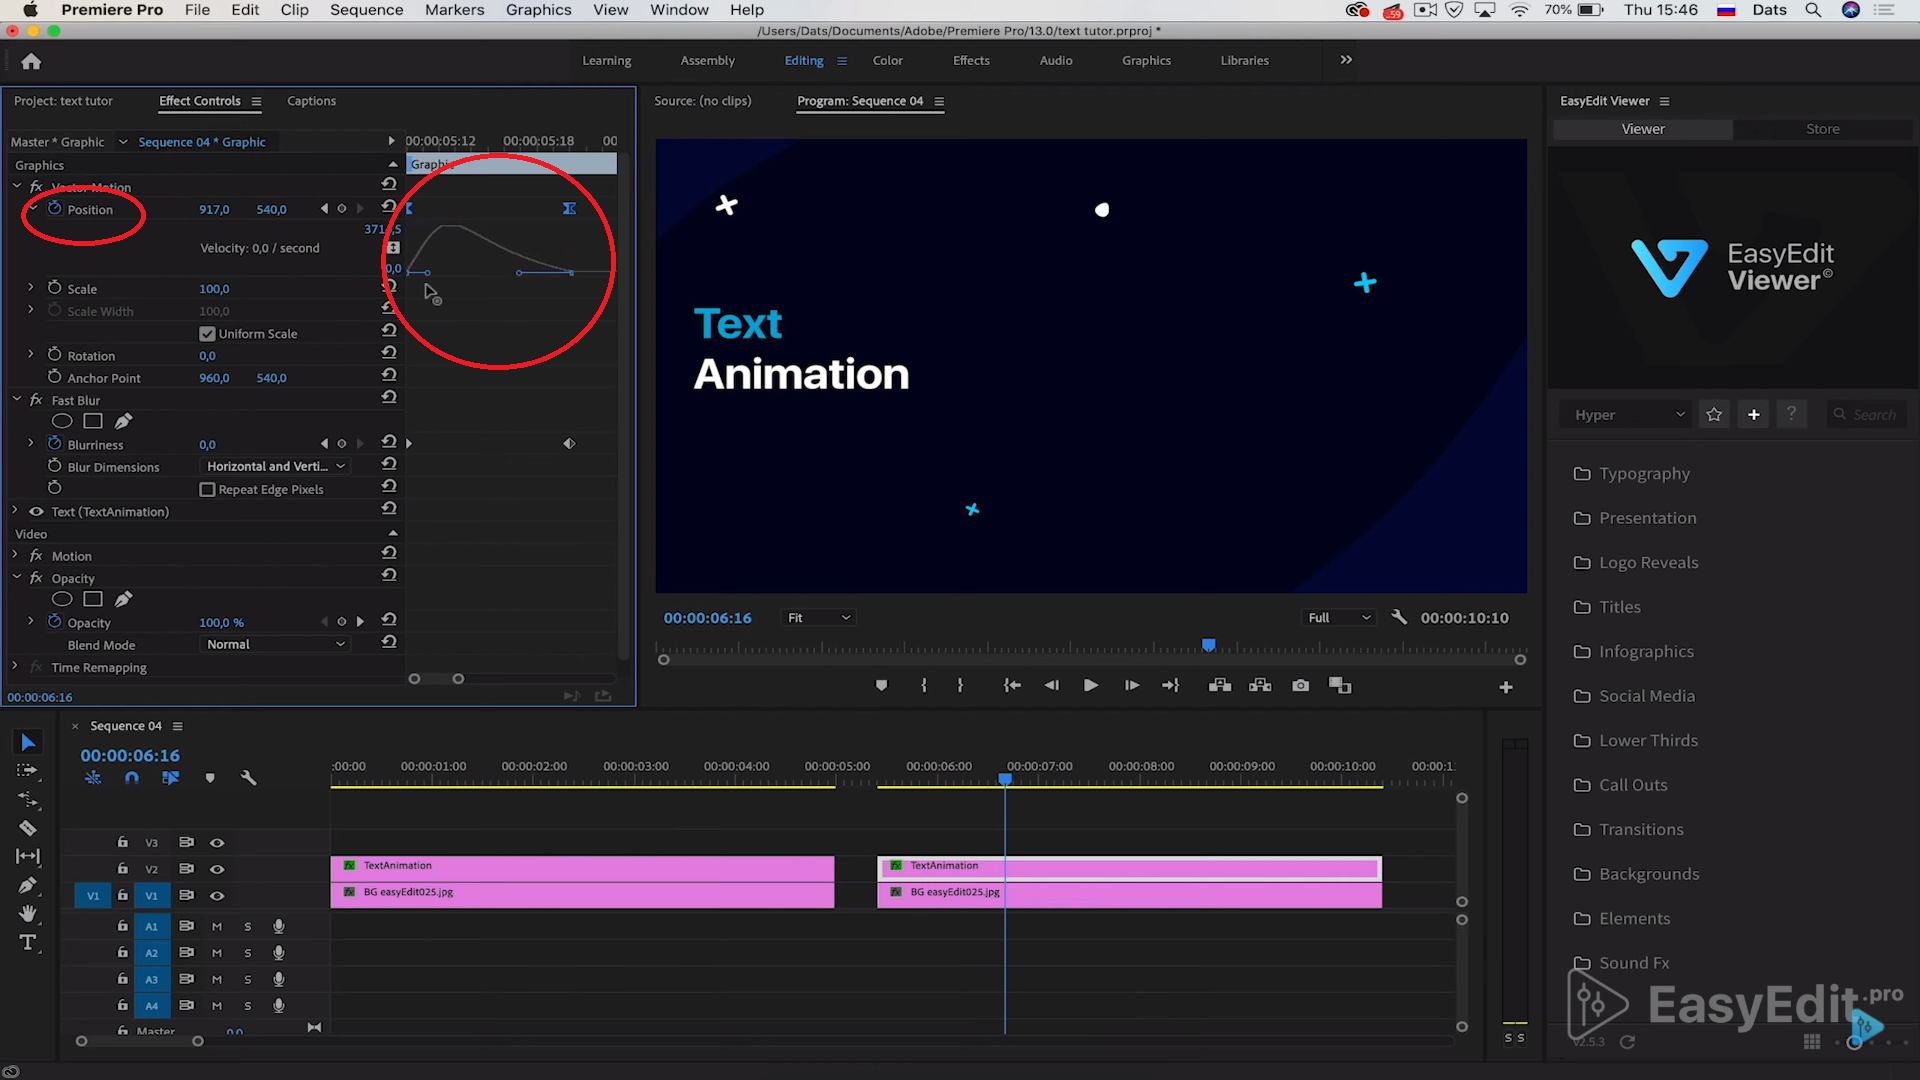Select the Graphics workspace tab
The width and height of the screenshot is (1920, 1080).
1147,61
